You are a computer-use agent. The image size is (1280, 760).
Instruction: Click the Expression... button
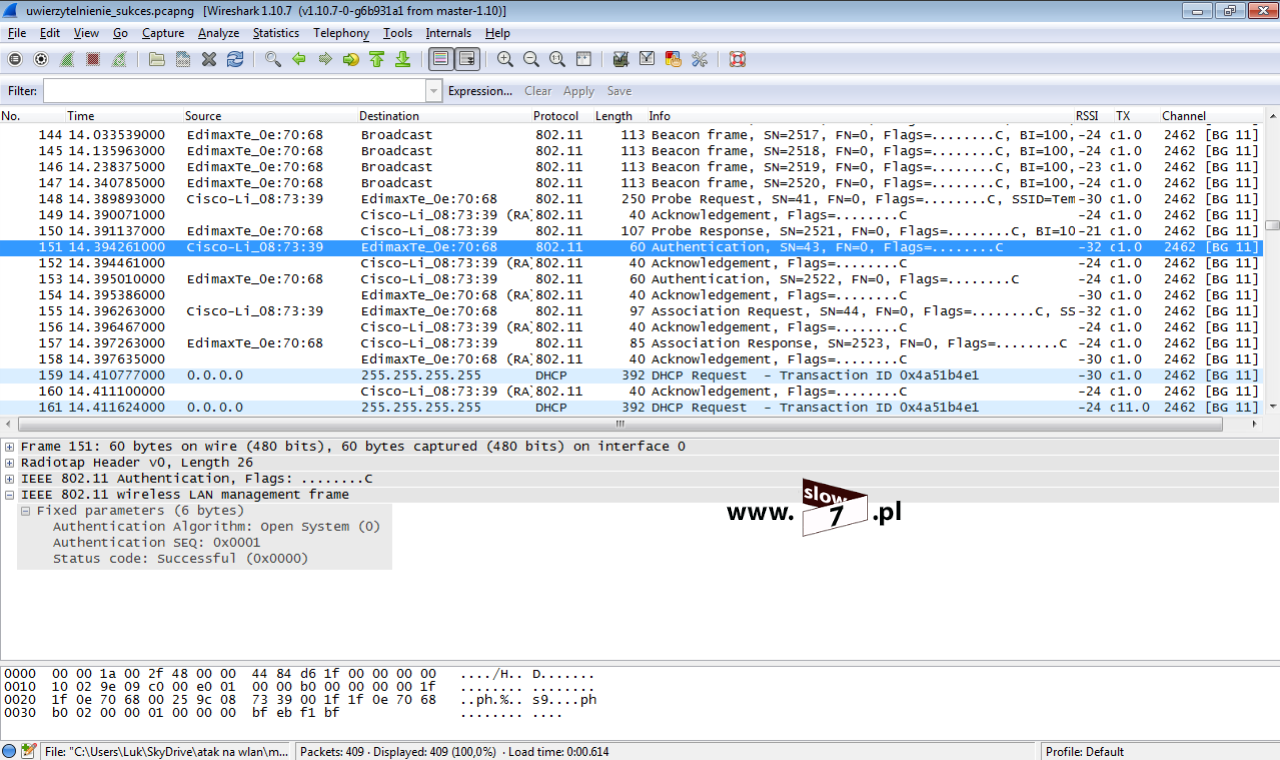pyautogui.click(x=480, y=91)
